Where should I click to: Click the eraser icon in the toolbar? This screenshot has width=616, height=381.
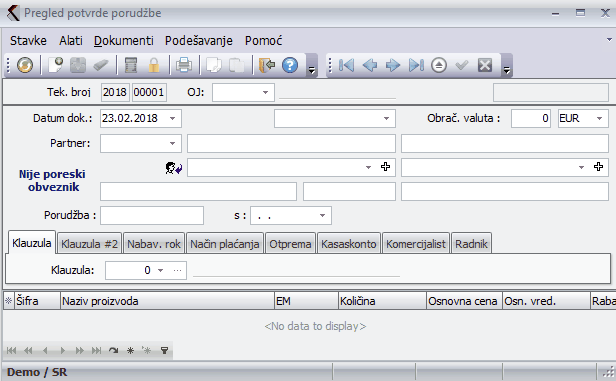tap(101, 65)
